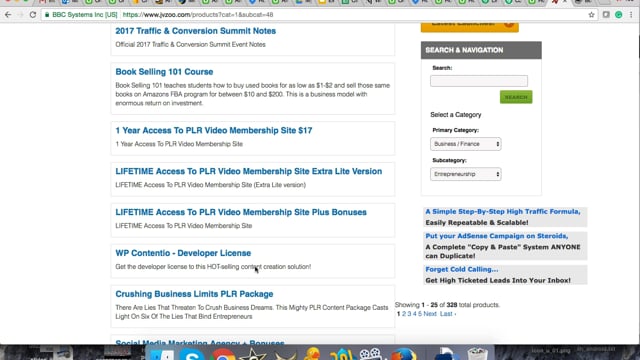Click 'Official 2017 Traffic & Conversion Summit Event Notes'
The image size is (640, 360).
[x=190, y=44]
